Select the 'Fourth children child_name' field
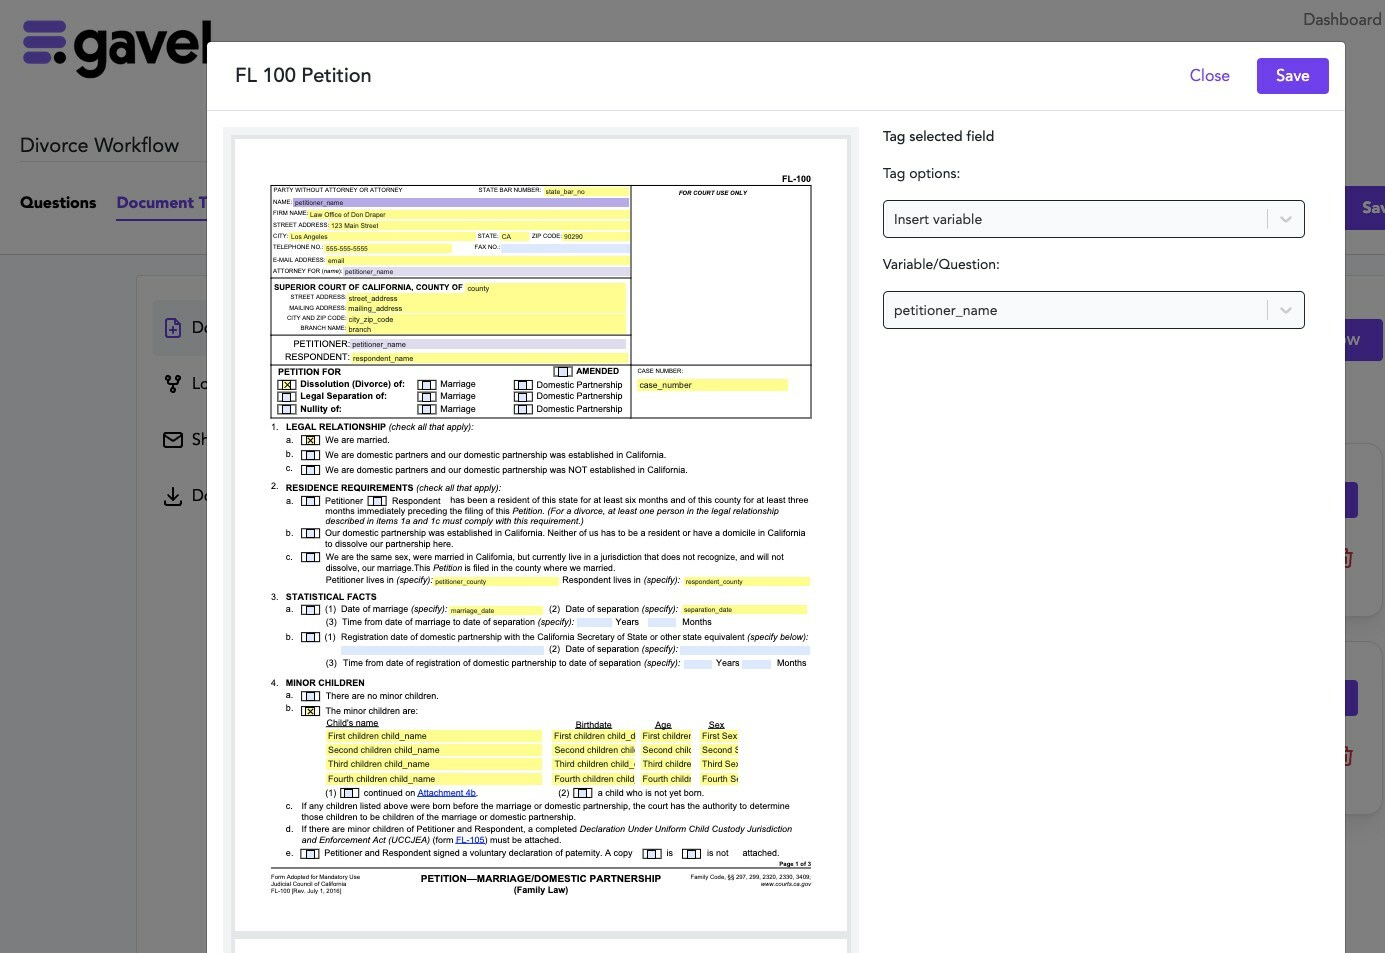The image size is (1385, 953). click(434, 779)
